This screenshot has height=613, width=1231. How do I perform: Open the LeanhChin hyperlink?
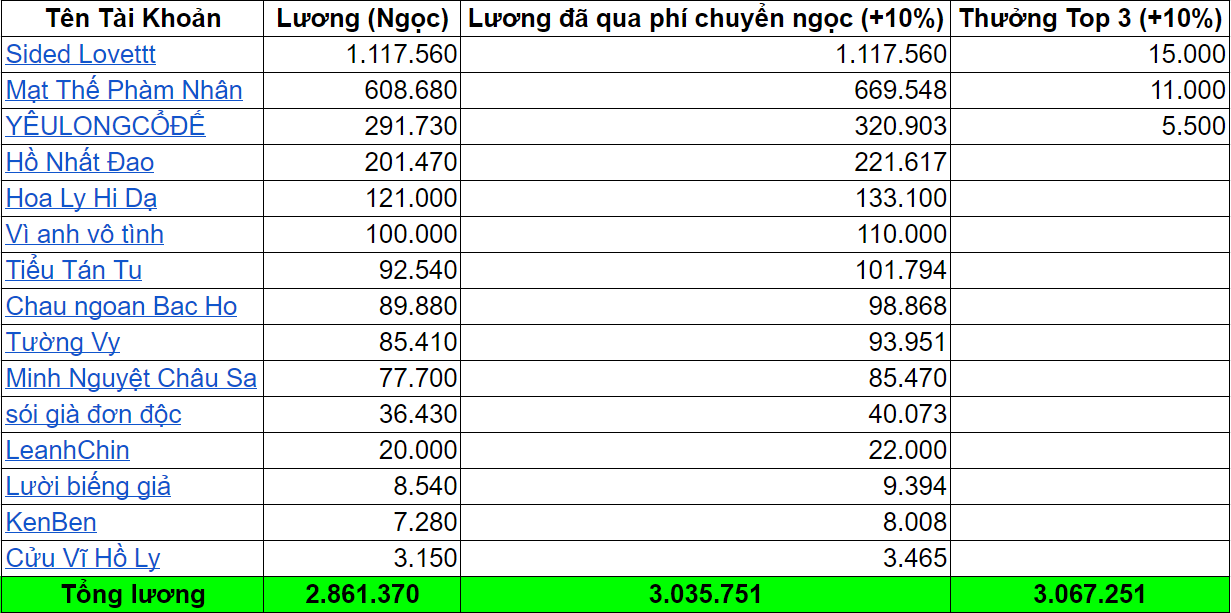[x=67, y=450]
